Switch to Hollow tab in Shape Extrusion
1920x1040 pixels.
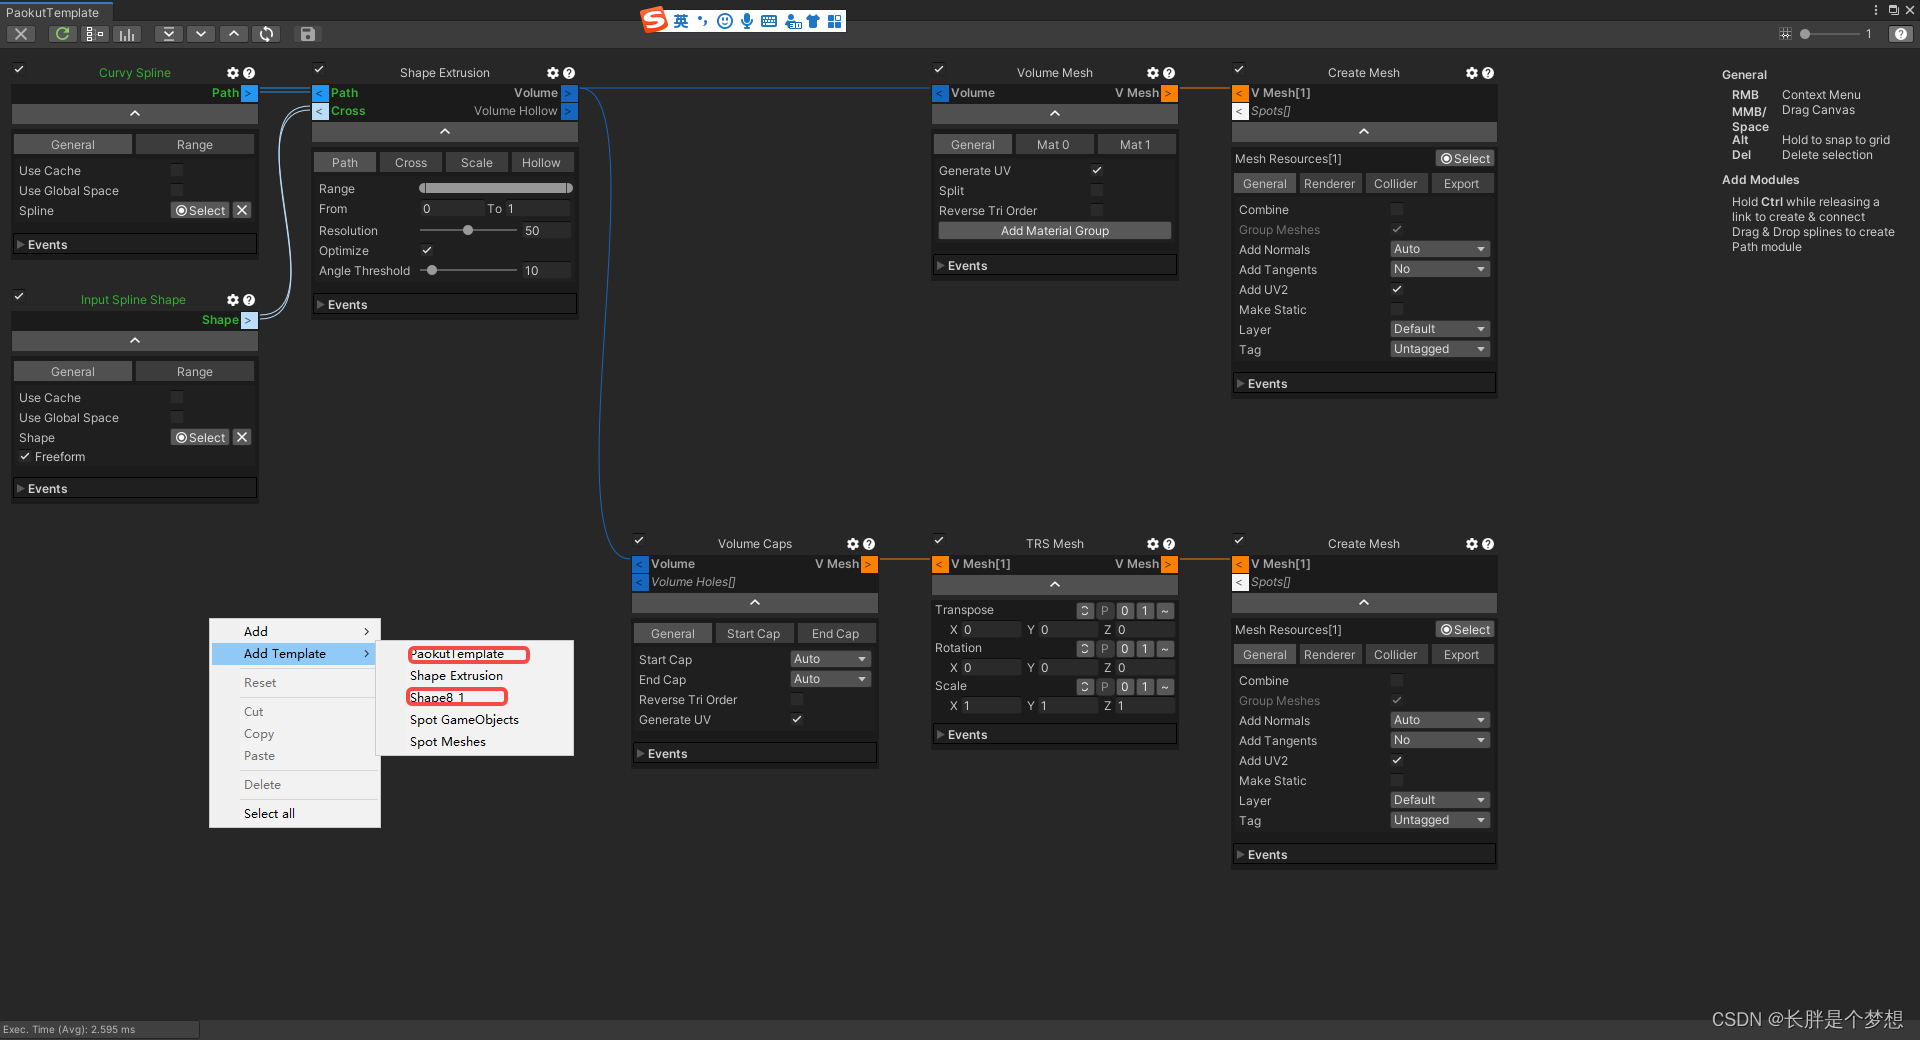click(541, 163)
